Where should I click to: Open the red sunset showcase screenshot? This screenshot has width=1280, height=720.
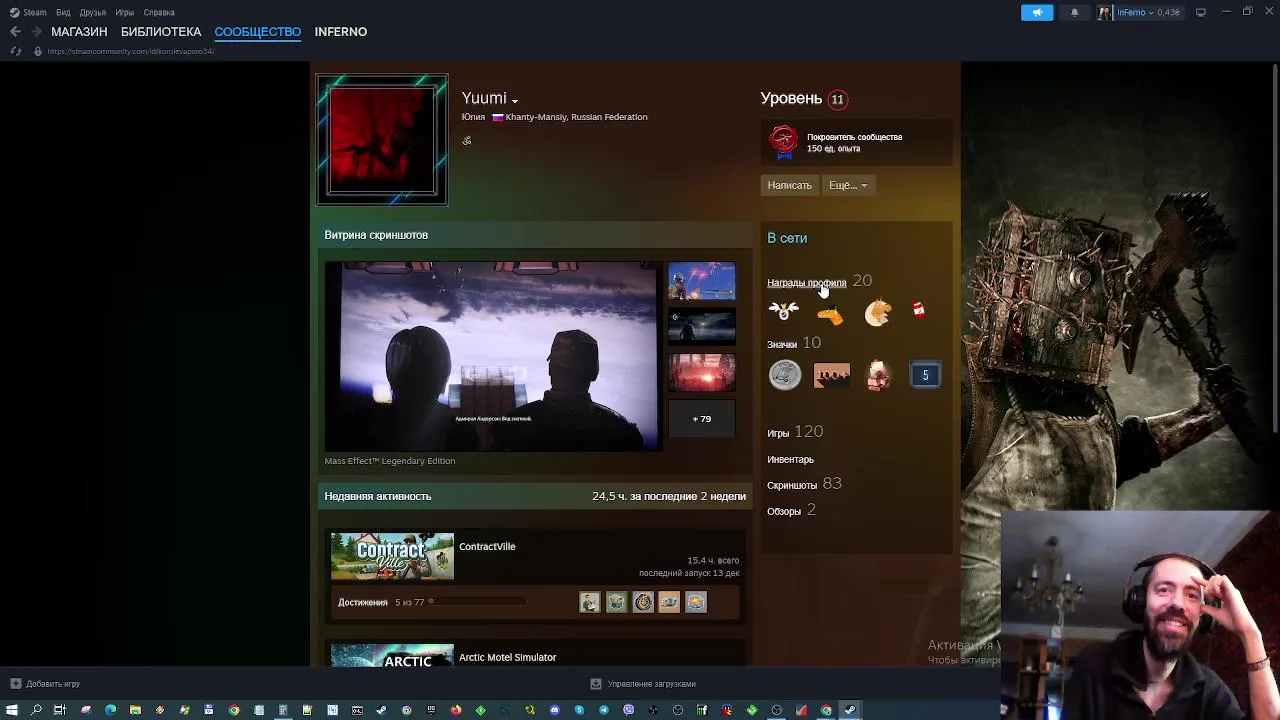(x=701, y=372)
